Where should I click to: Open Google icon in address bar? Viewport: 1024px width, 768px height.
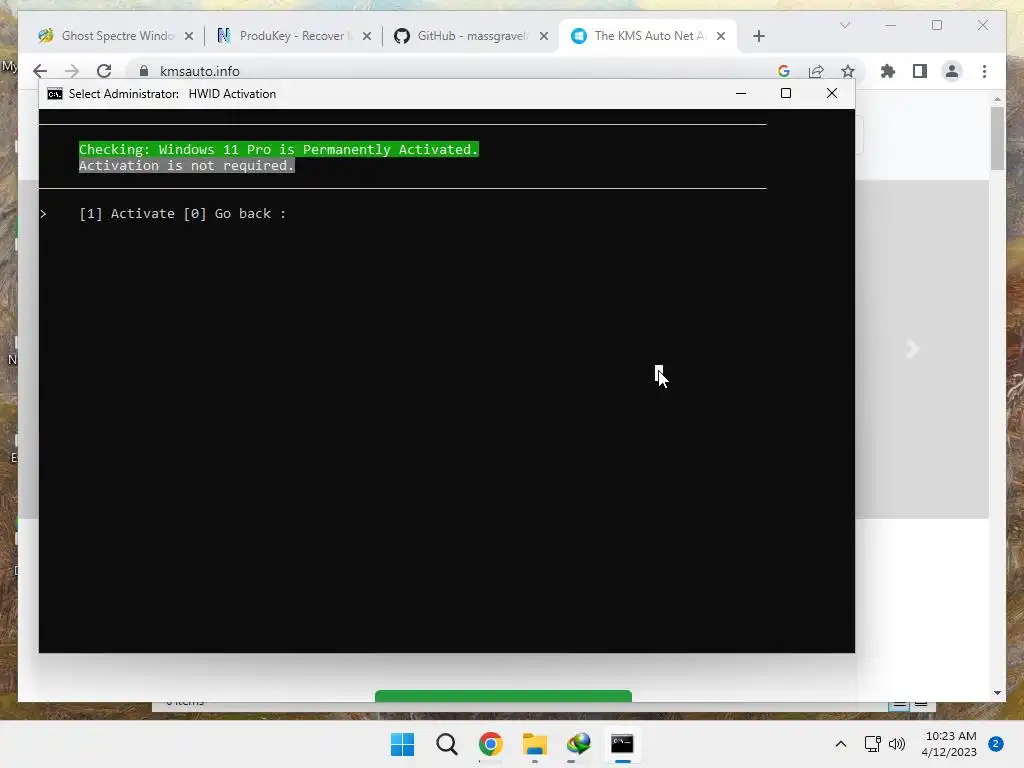[x=784, y=71]
